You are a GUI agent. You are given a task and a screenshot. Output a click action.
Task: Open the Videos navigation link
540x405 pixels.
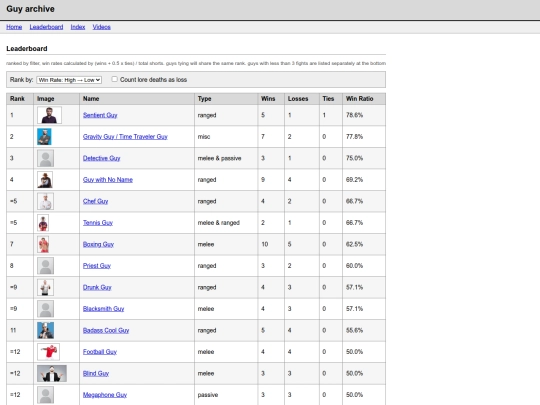tap(101, 27)
